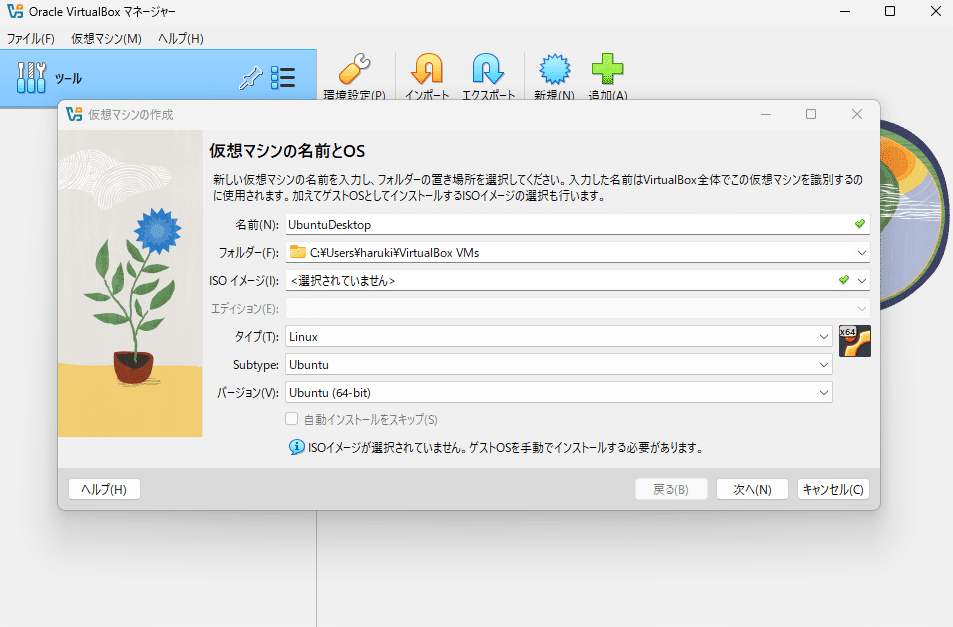Click the green checkmark in ISO image field

coord(844,280)
